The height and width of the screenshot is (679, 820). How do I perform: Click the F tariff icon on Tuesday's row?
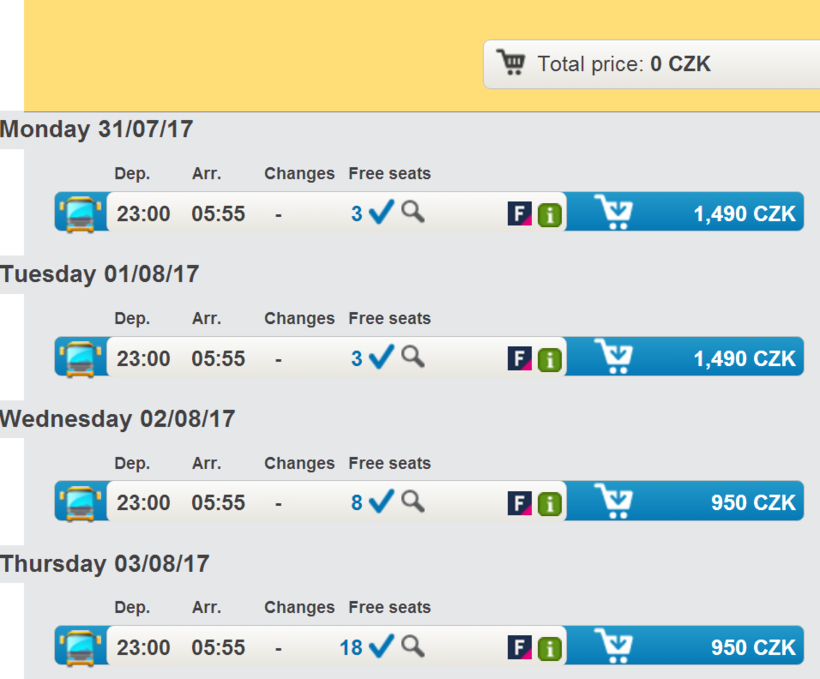point(519,358)
